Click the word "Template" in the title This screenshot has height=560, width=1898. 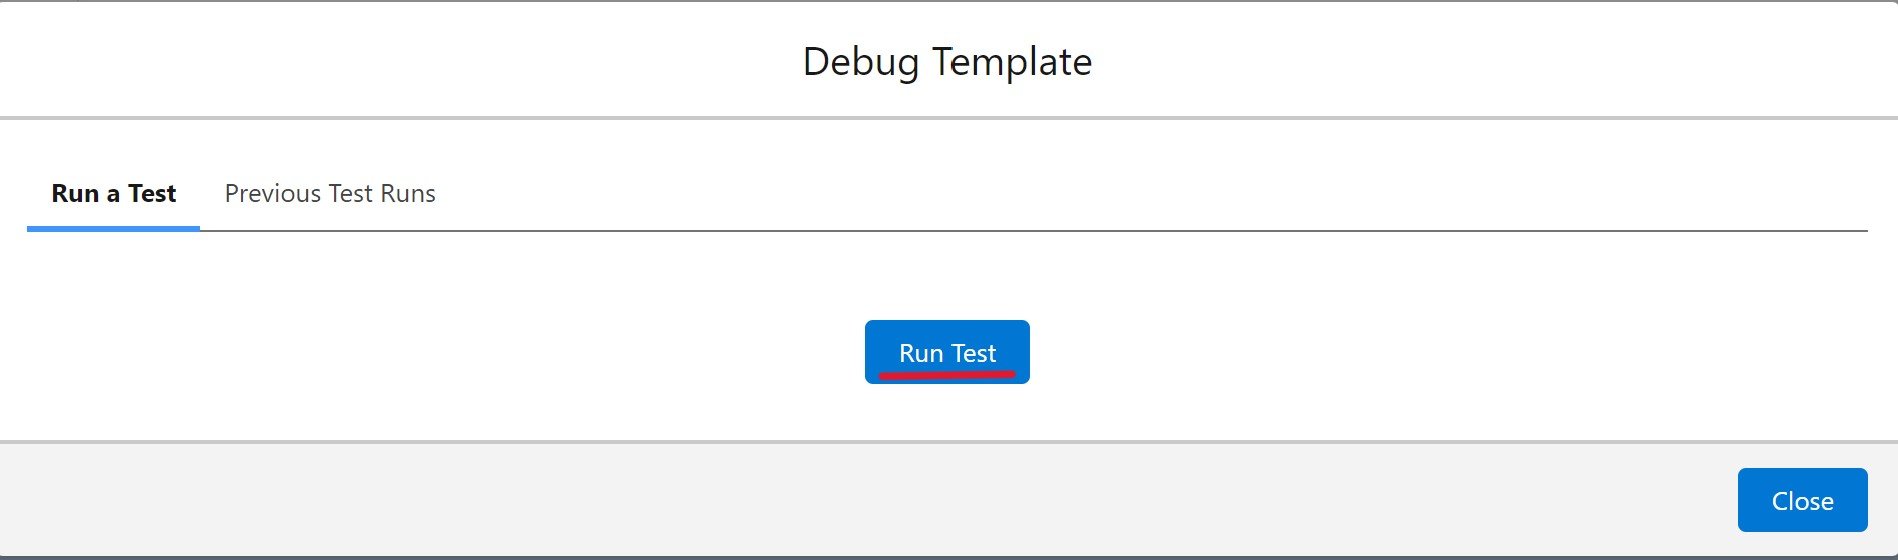pos(1012,62)
